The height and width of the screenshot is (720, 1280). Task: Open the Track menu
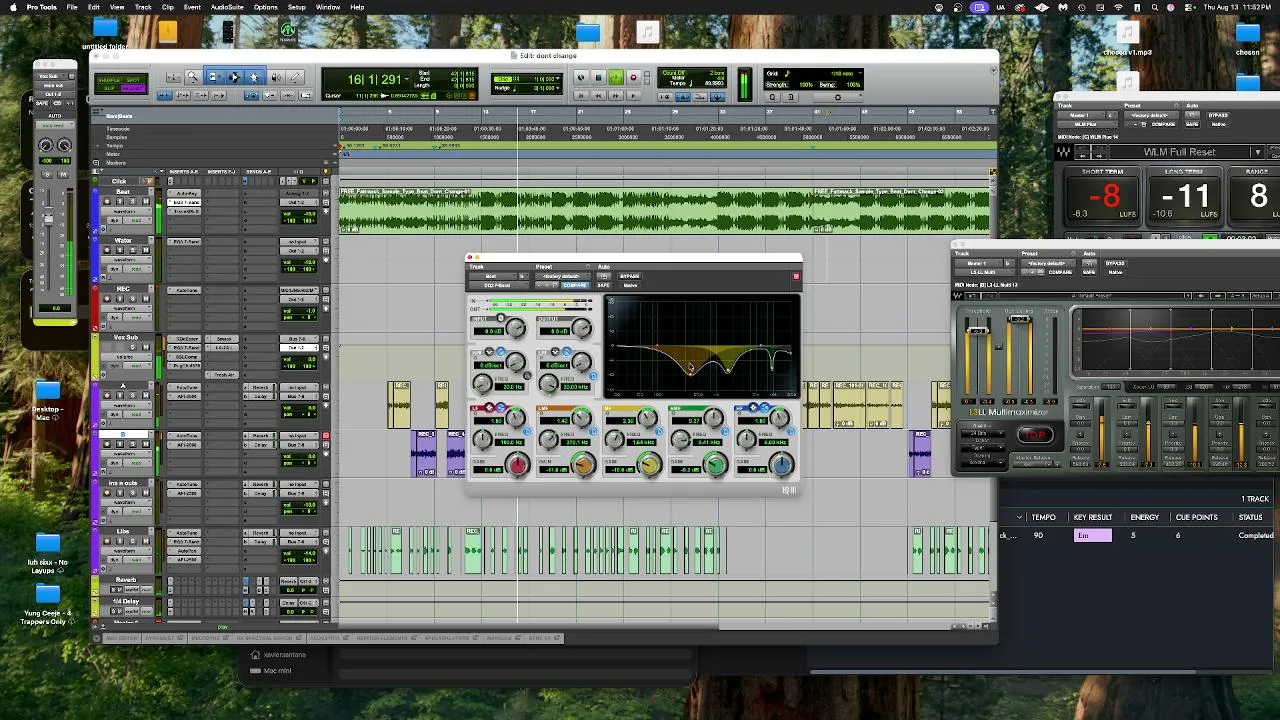[143, 7]
